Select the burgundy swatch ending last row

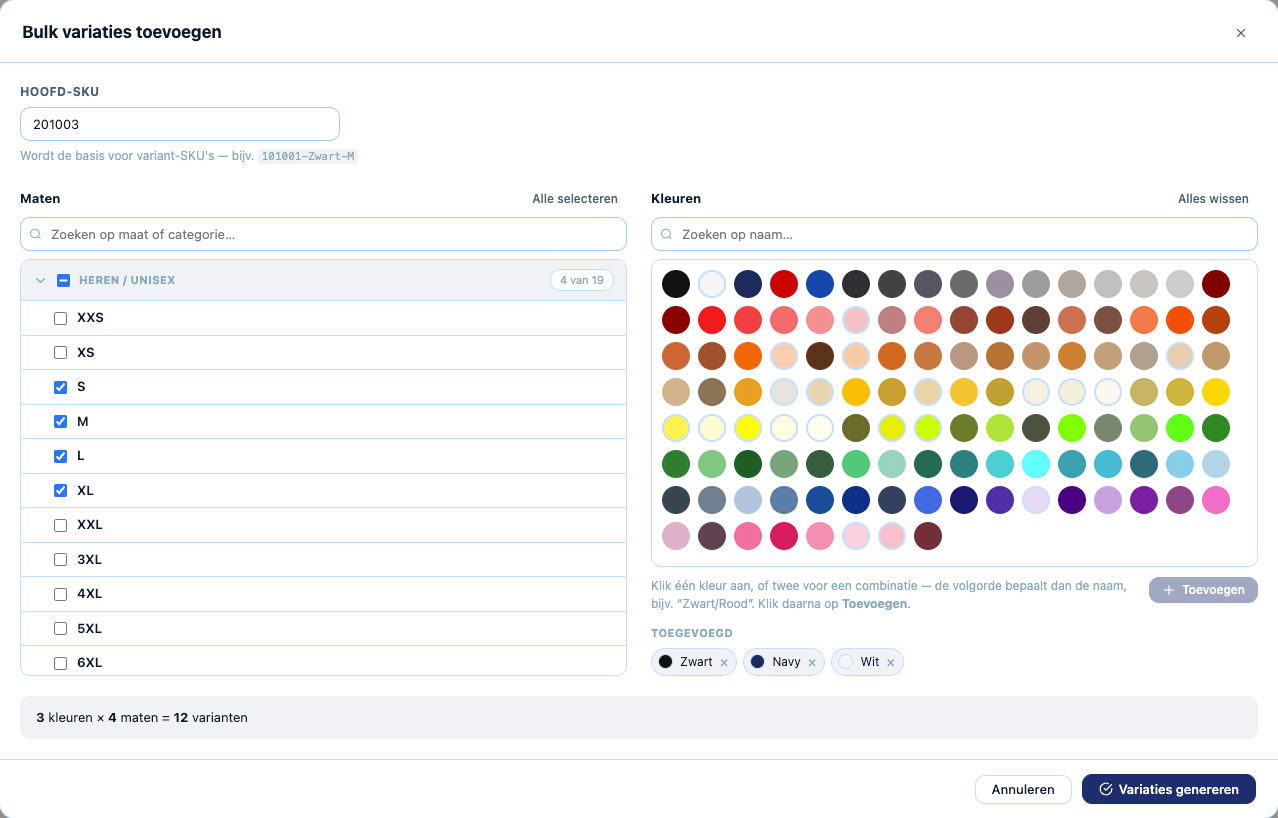coord(928,536)
